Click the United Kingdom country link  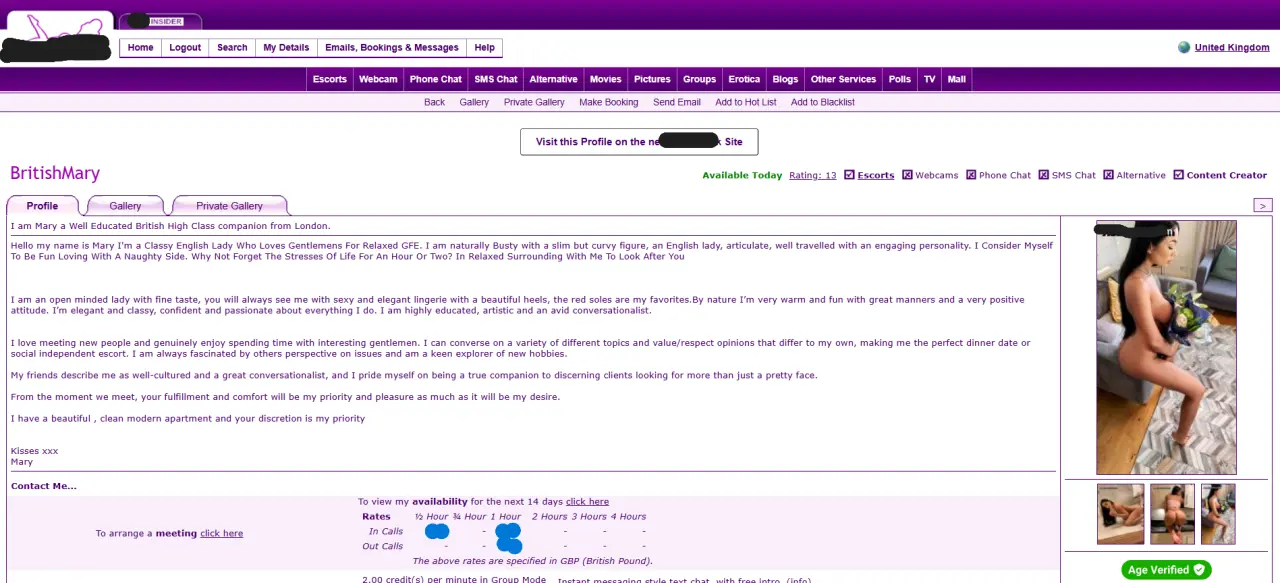point(1232,47)
